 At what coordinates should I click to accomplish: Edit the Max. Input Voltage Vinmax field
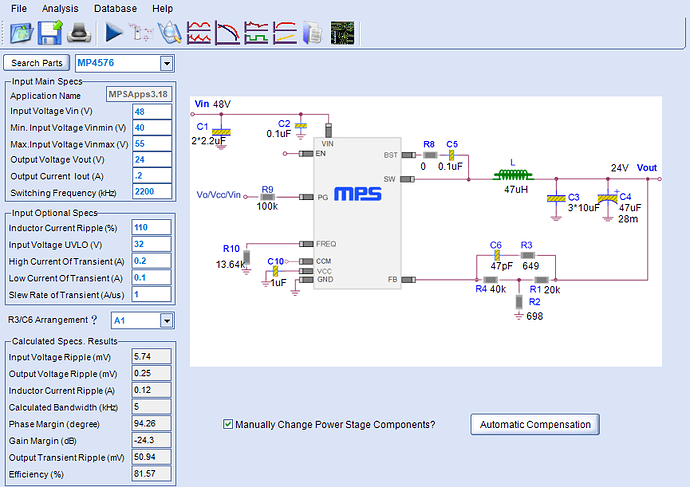click(152, 143)
